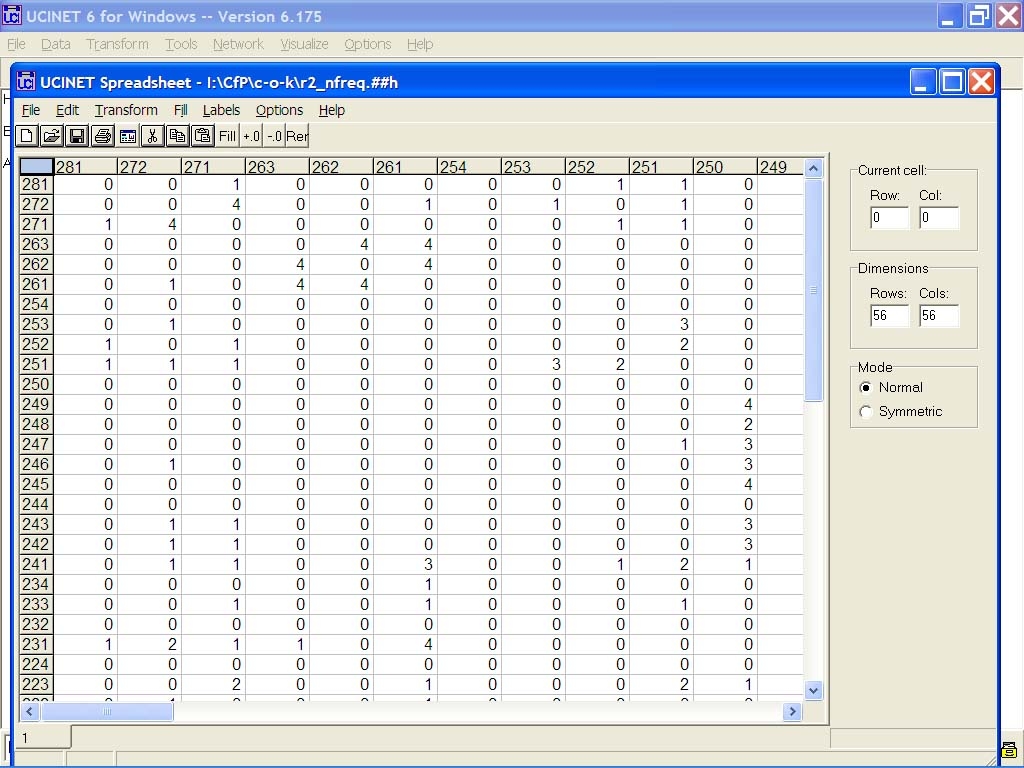Viewport: 1024px width, 768px height.
Task: Click the Paste clipboard icon
Action: (202, 136)
